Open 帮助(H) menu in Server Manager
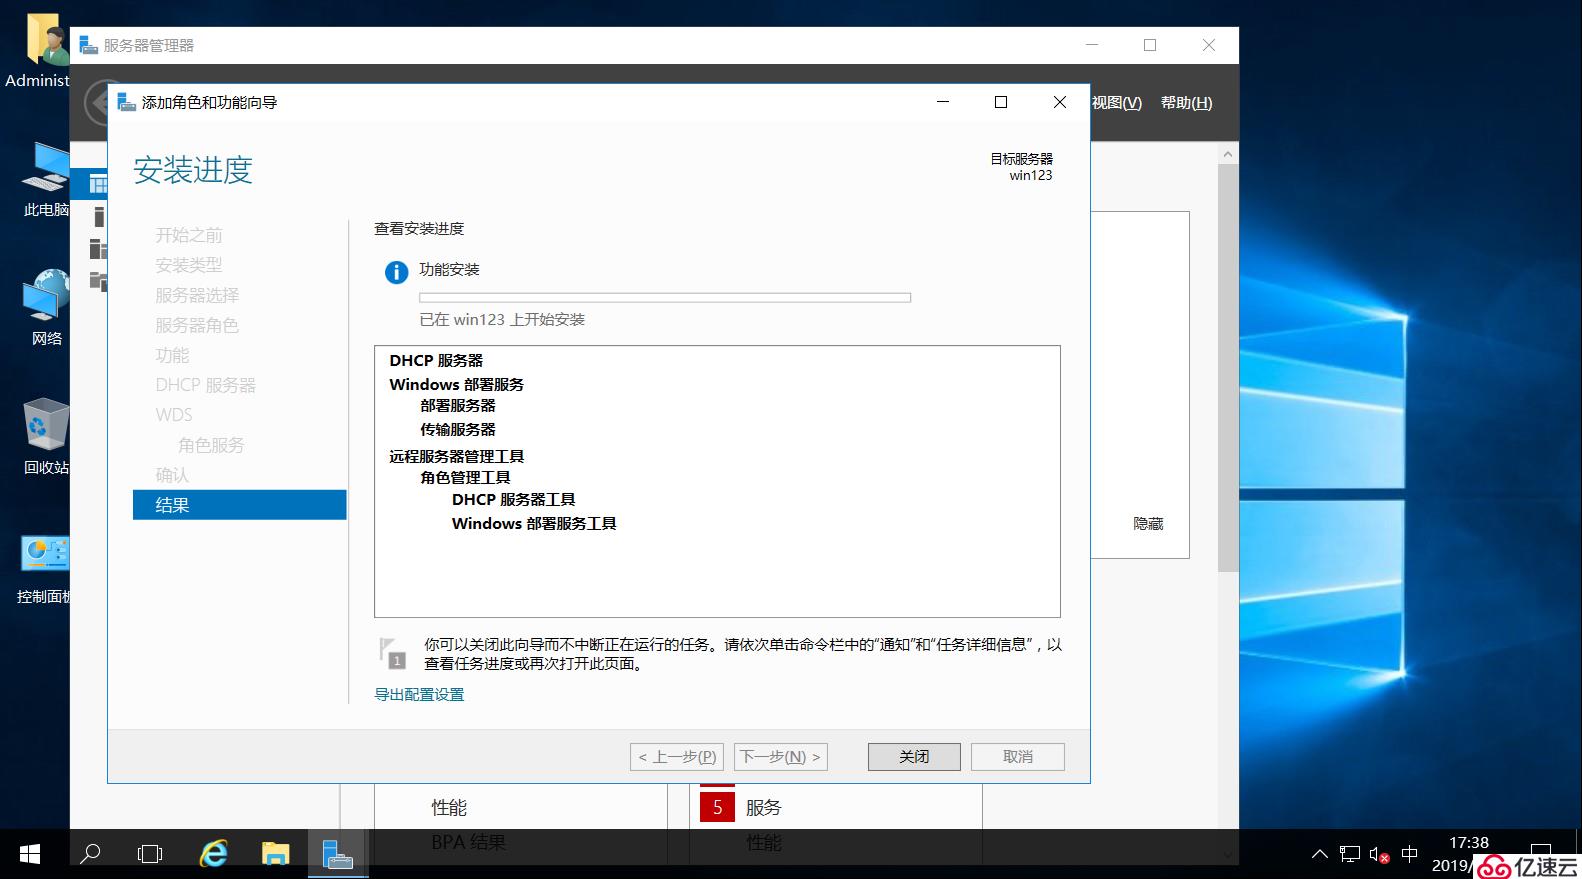The width and height of the screenshot is (1582, 879). tap(1186, 103)
